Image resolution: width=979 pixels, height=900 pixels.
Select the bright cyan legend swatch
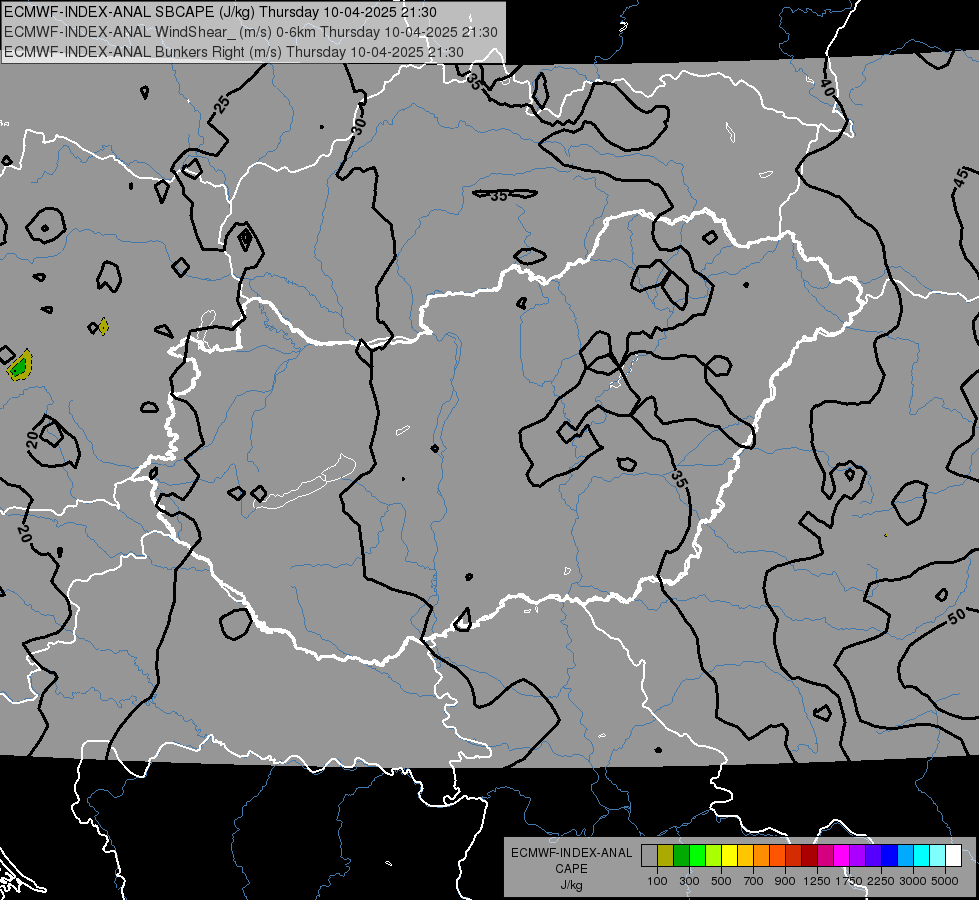[x=922, y=856]
